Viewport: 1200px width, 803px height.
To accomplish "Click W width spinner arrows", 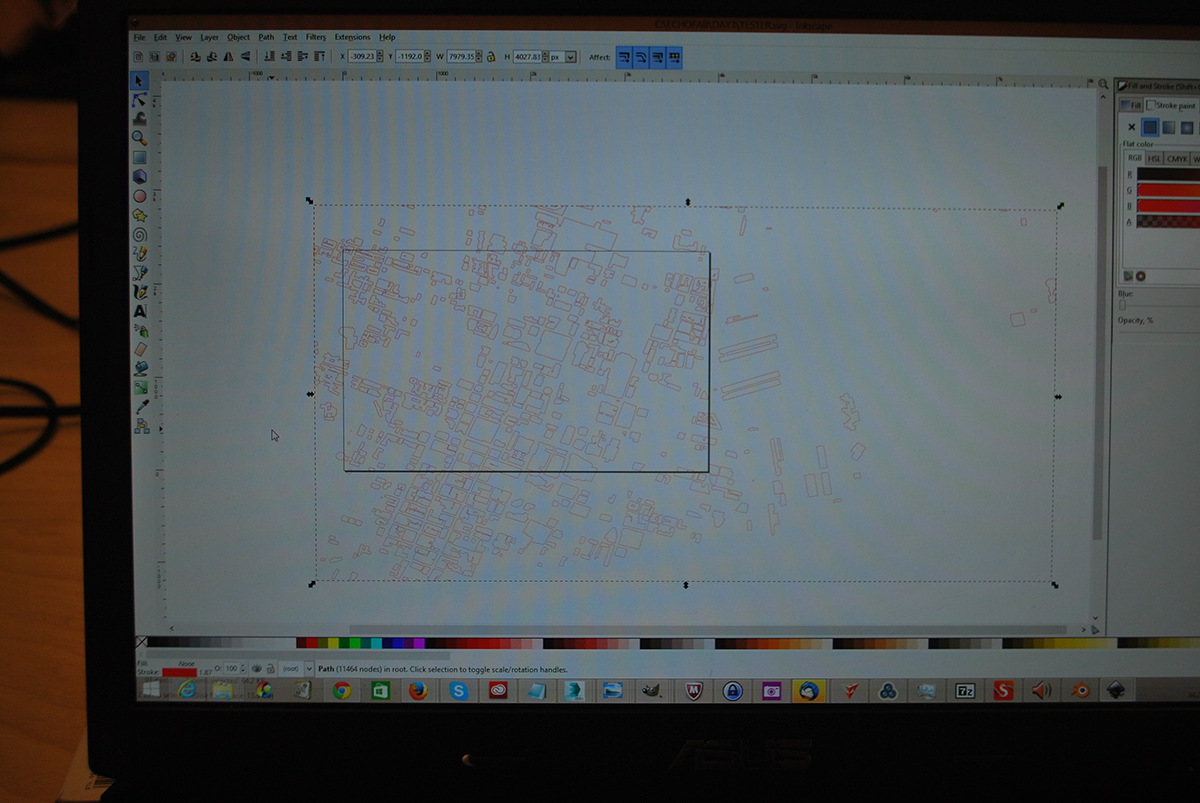I will [x=479, y=57].
